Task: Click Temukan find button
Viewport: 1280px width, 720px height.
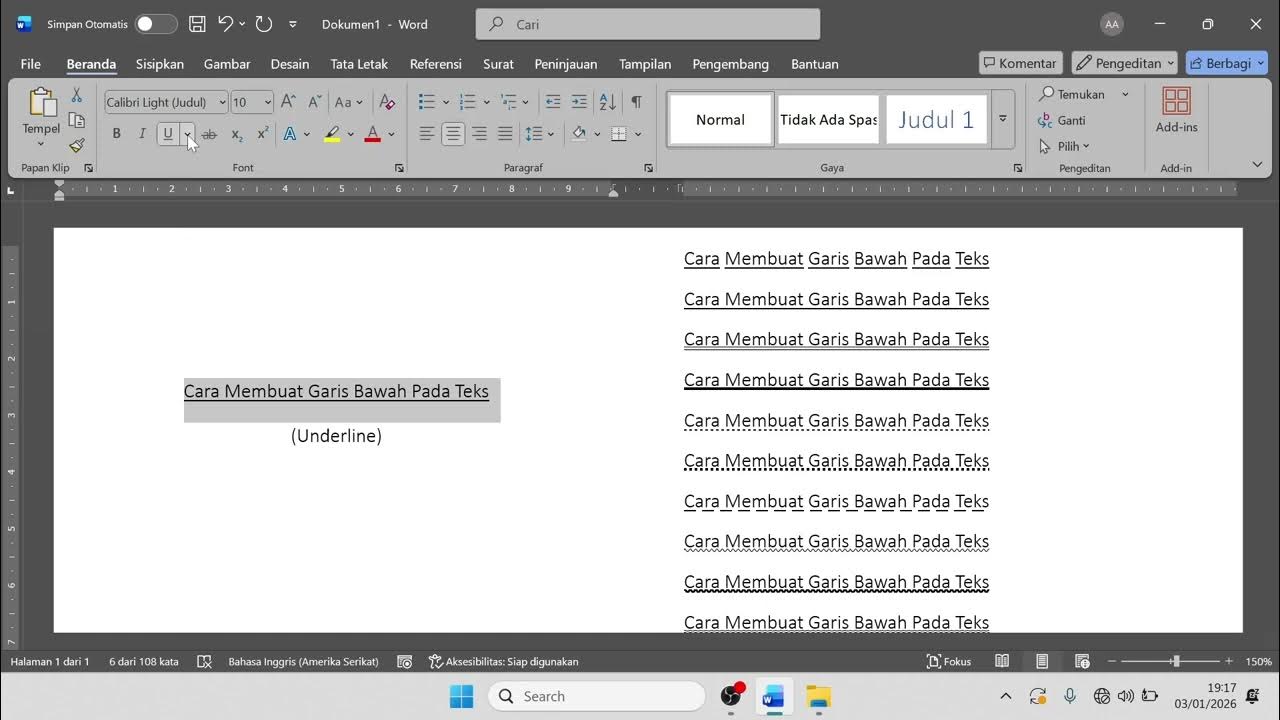Action: tap(1073, 94)
